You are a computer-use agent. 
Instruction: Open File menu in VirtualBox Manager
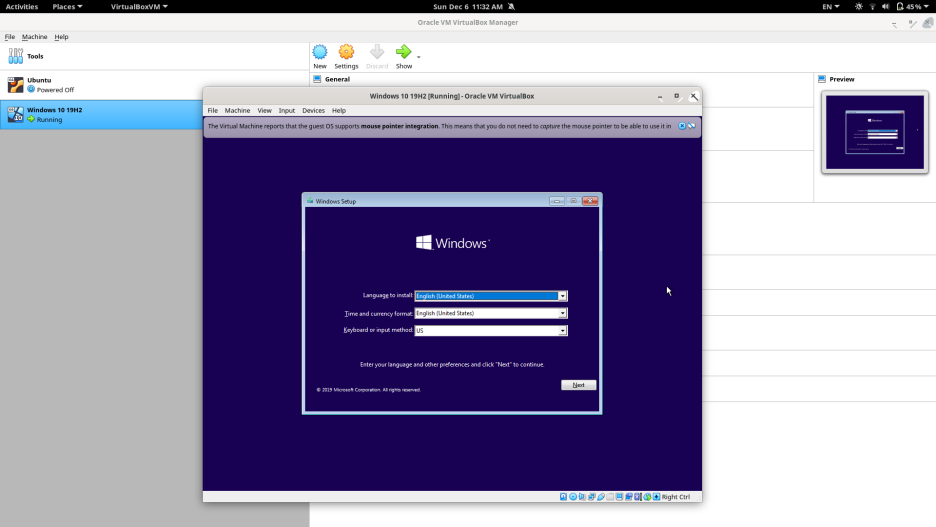[x=10, y=36]
